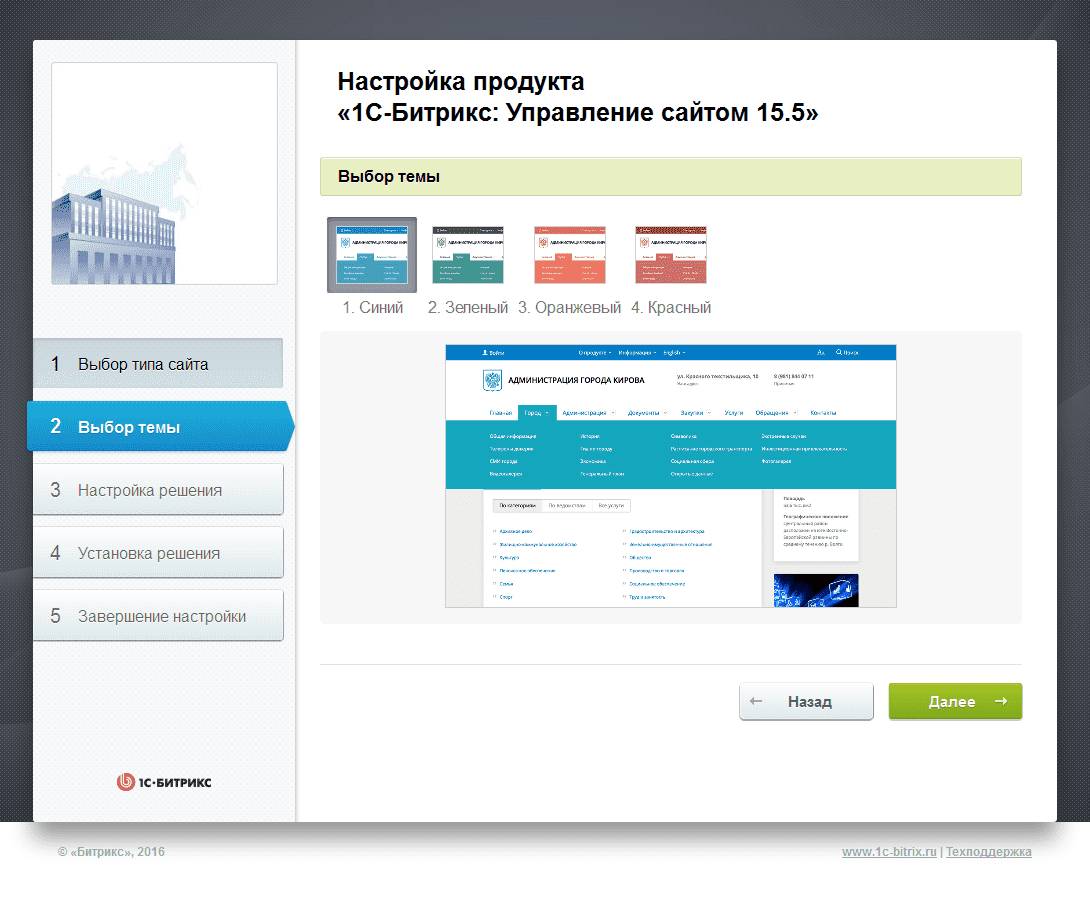Pick the orange theme thumbnail
Viewport: 1090px width, 912px height.
click(x=569, y=254)
